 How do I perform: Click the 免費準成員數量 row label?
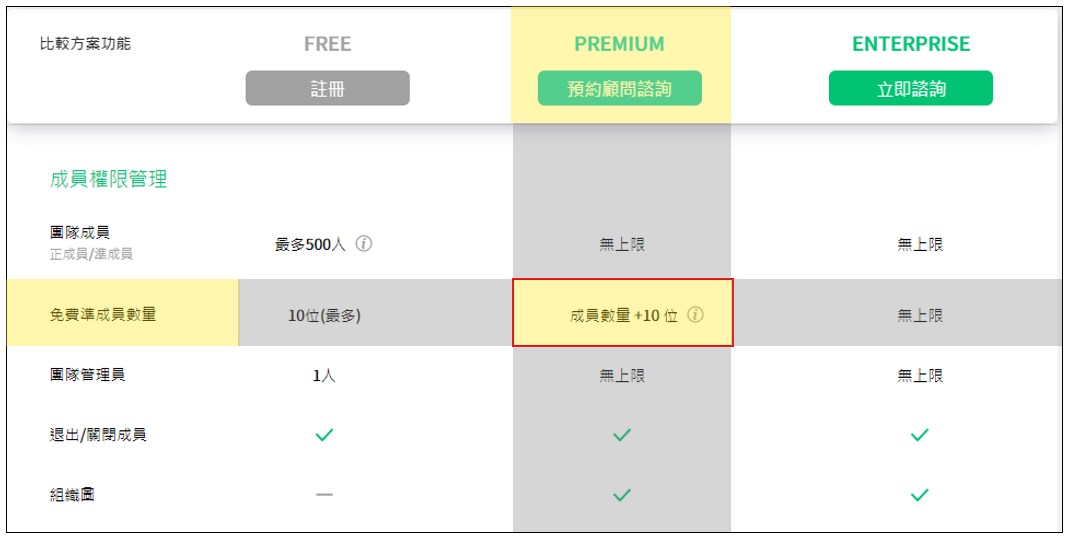(103, 314)
